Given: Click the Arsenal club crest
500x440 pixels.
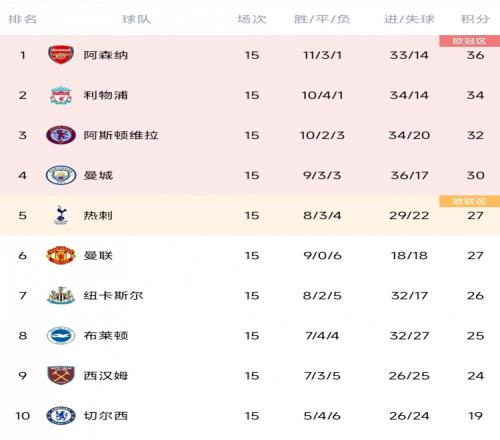Looking at the screenshot, I should [x=61, y=55].
